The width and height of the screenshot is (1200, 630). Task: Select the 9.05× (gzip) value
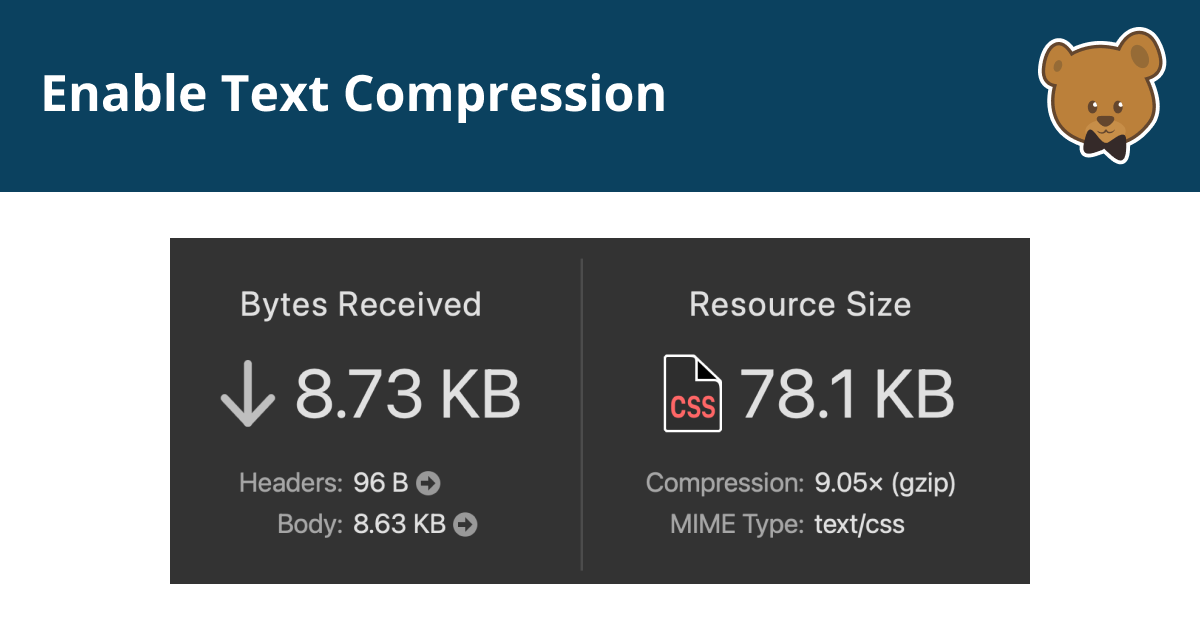click(x=886, y=484)
